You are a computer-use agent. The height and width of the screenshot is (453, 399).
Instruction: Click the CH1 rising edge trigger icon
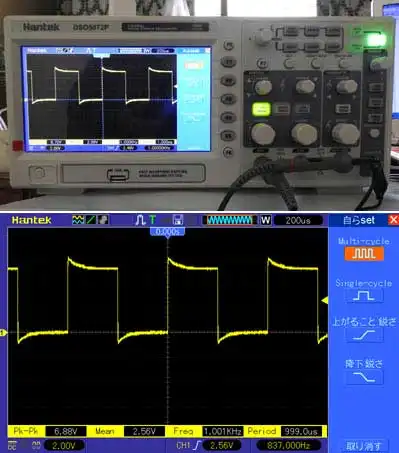198,445
